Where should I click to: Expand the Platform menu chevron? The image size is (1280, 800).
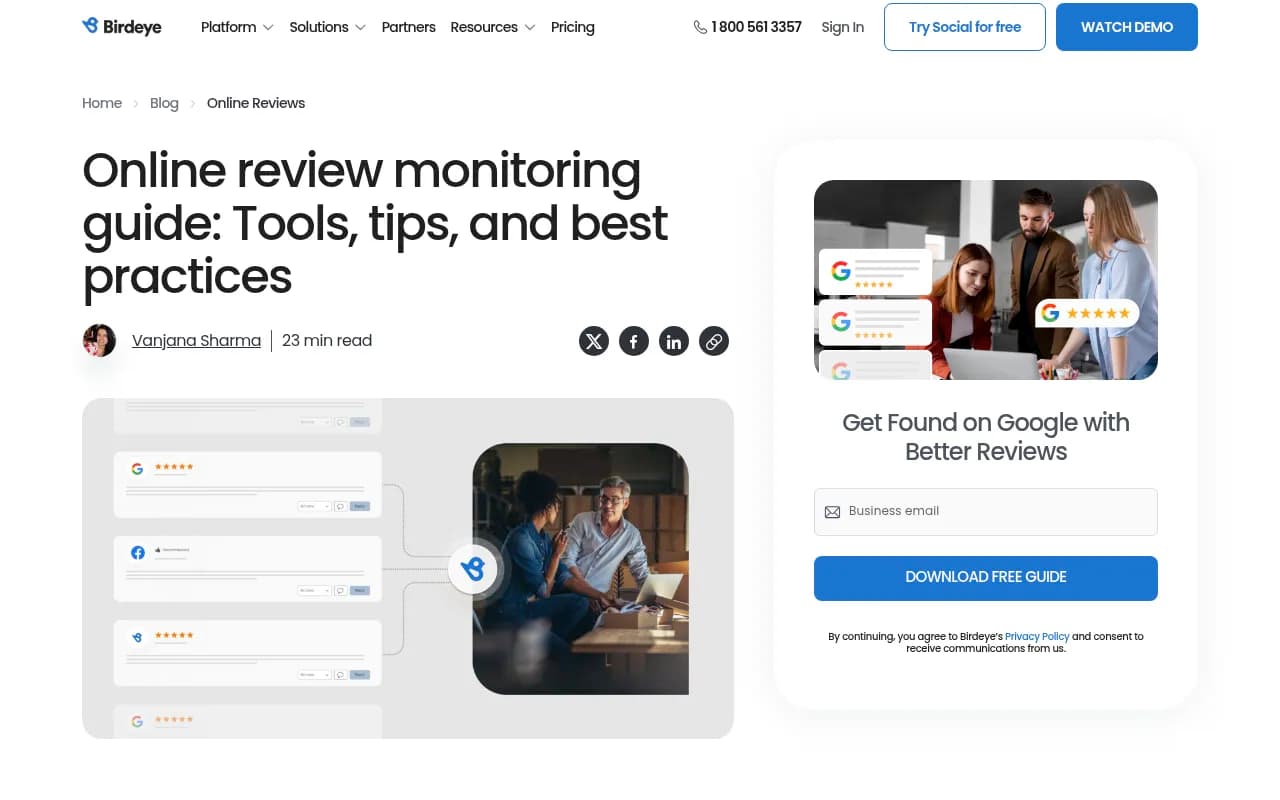268,28
